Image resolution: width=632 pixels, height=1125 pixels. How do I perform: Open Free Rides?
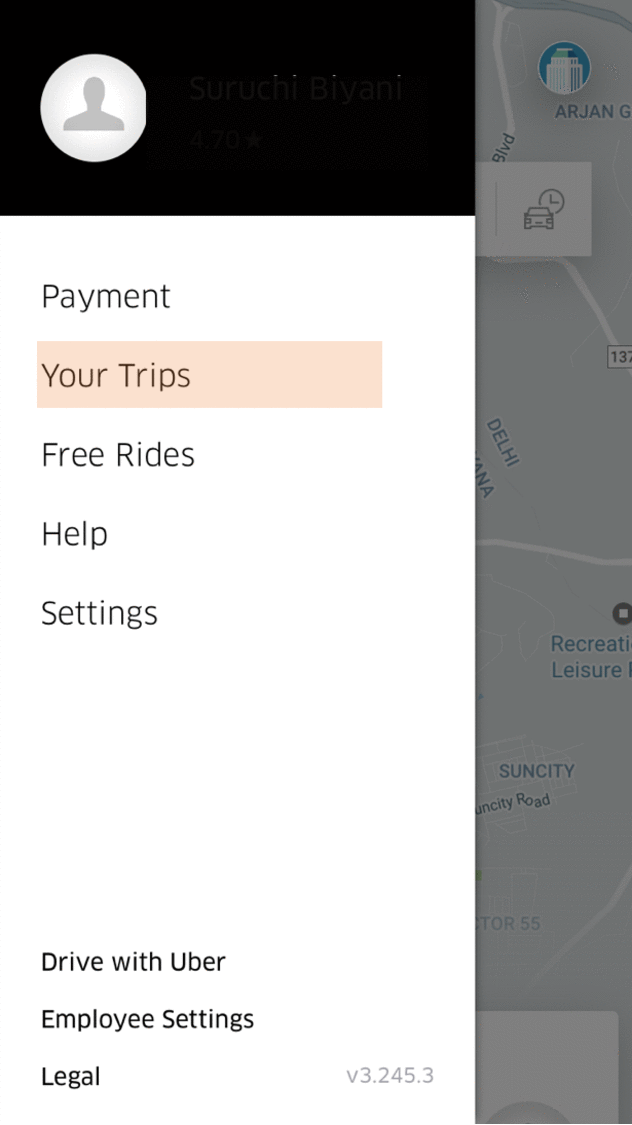coord(118,455)
